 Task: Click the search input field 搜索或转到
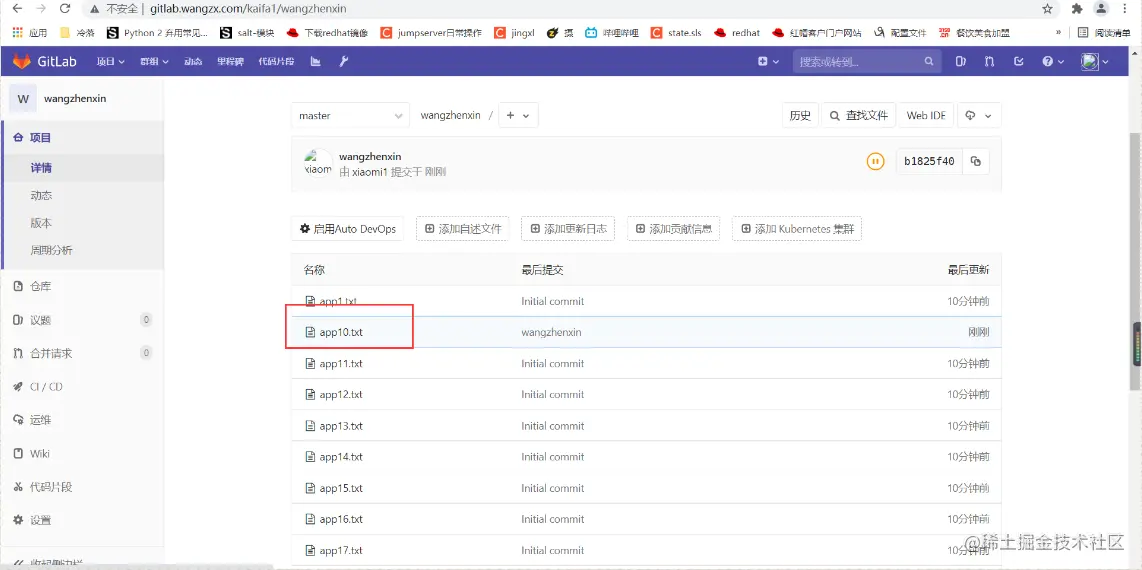(x=866, y=62)
